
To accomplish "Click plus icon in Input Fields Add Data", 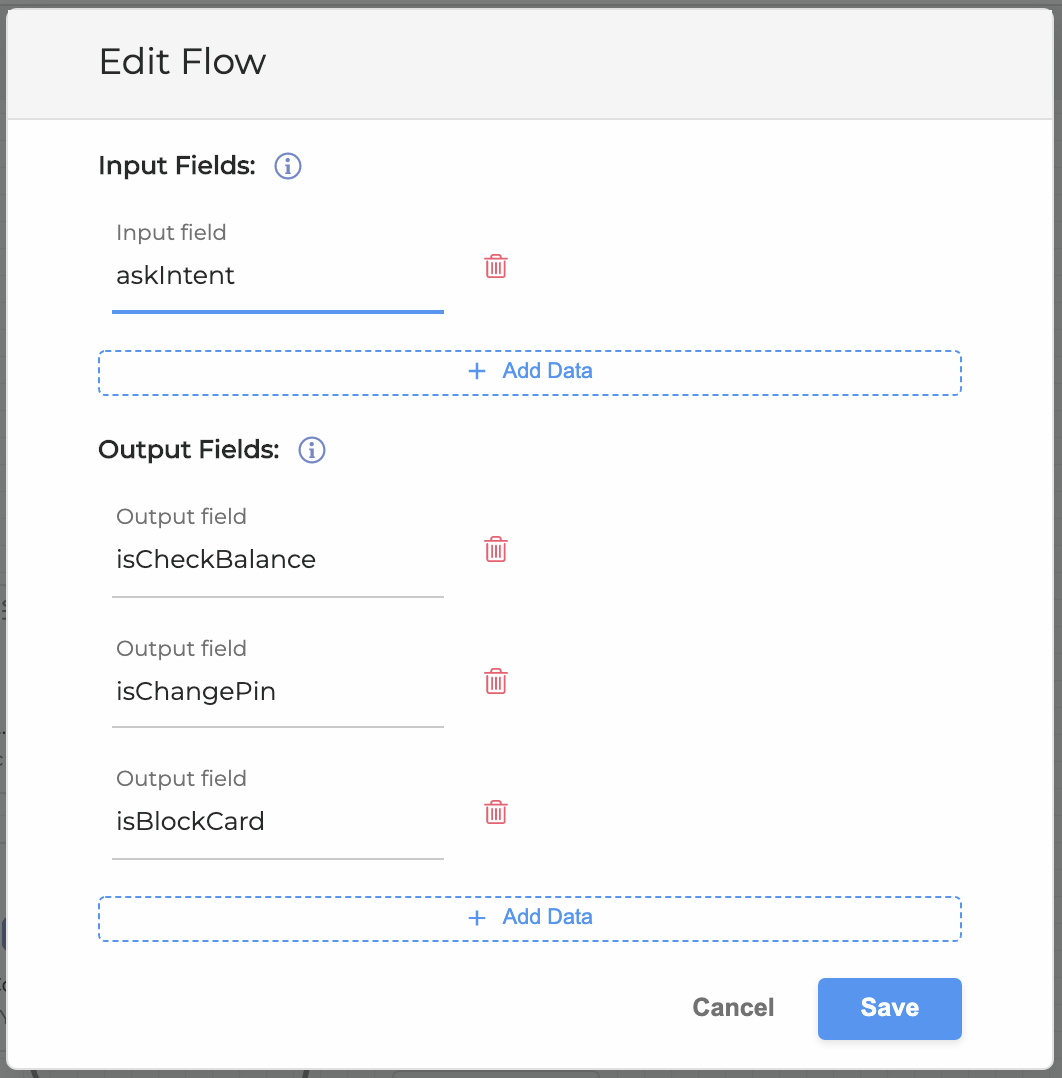I will pos(477,371).
